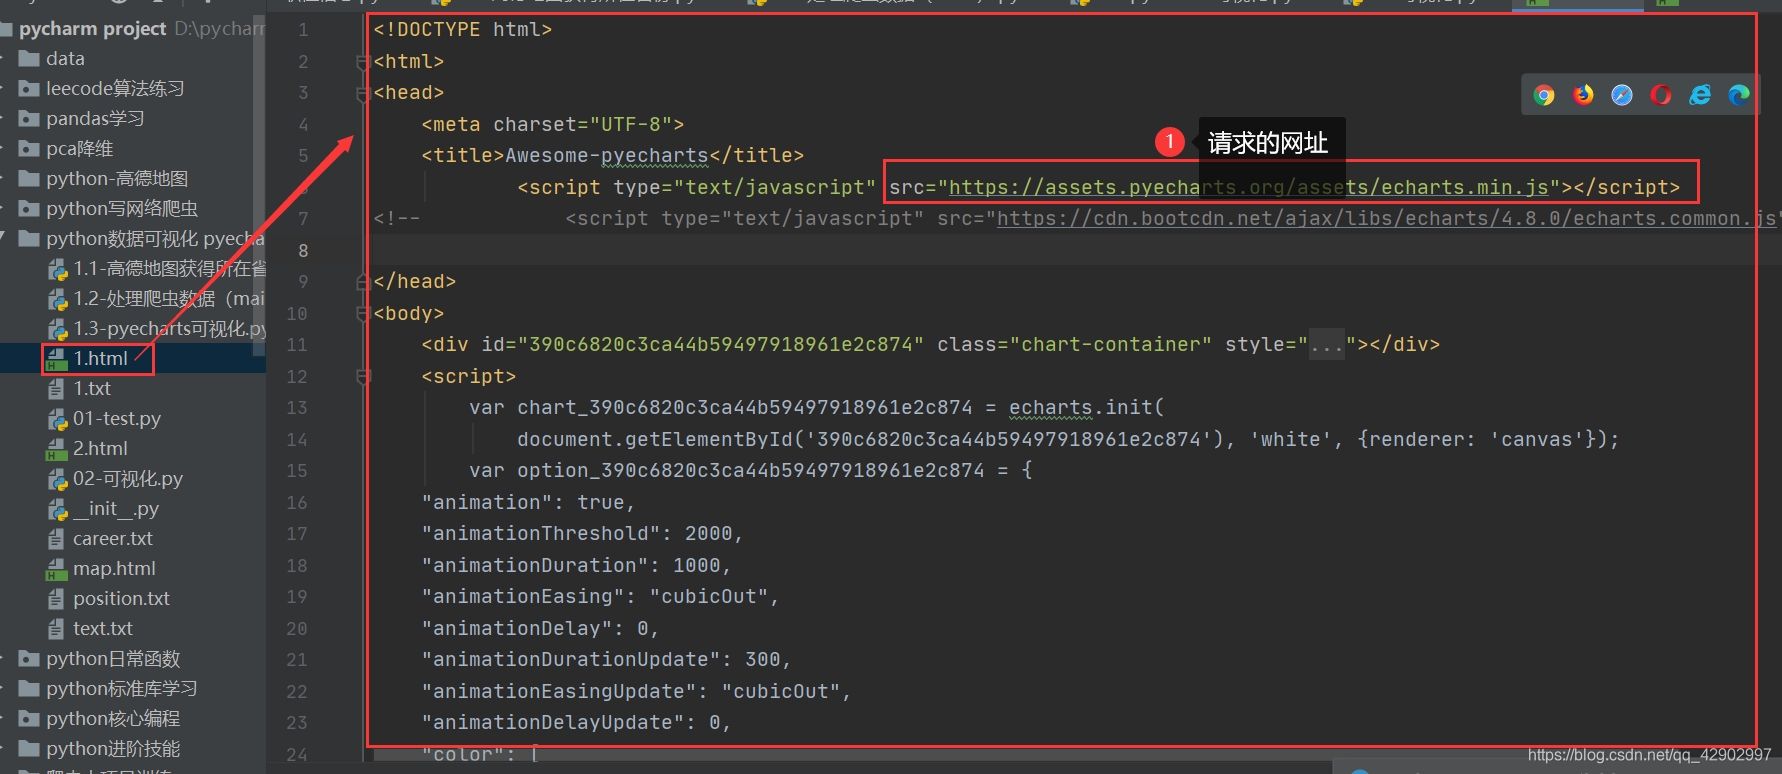1782x774 pixels.
Task: Open 1.html in the project tree
Action: pos(100,358)
